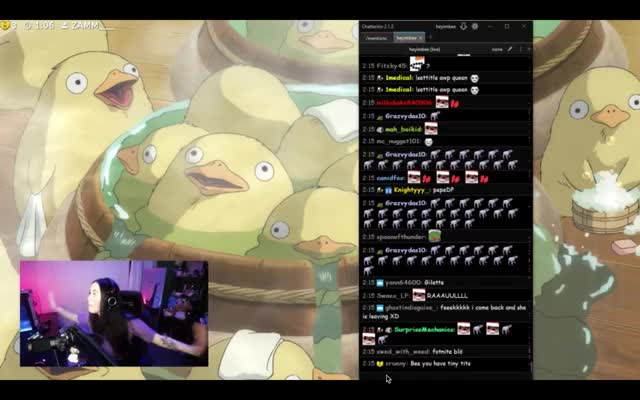
Task: Click the red username above Grazvydas10's first message
Action: 404,103
